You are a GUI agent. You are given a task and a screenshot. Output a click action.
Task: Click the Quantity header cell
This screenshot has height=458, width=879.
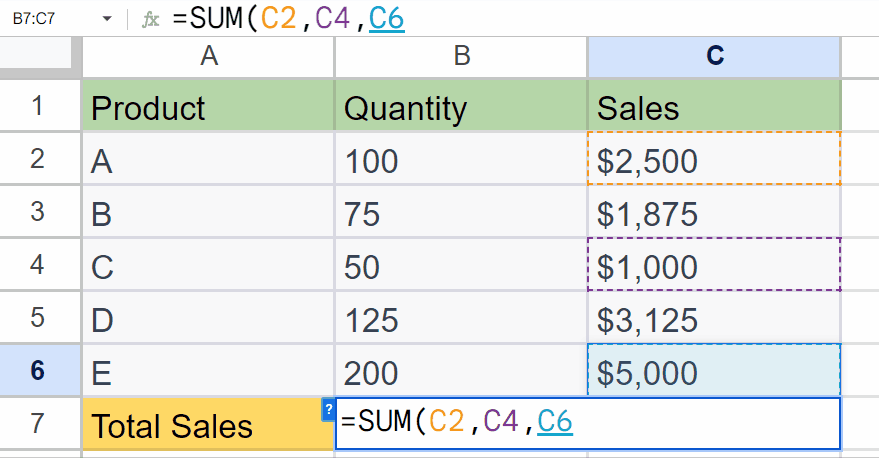tap(461, 105)
